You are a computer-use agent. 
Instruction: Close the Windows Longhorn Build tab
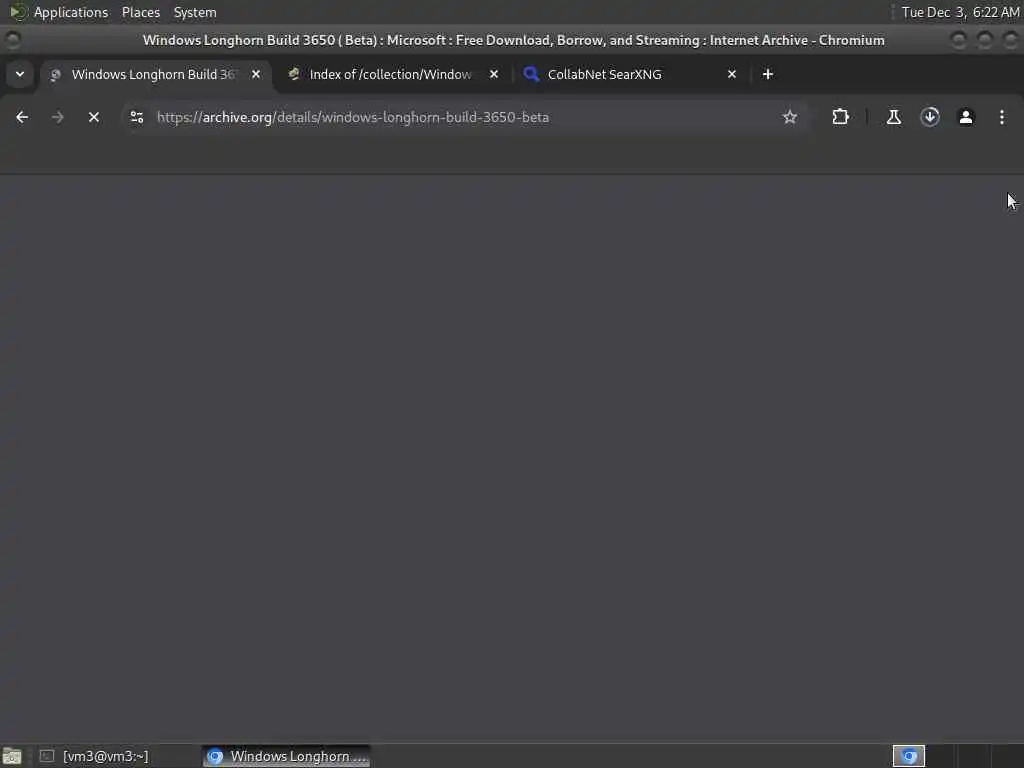tap(256, 74)
